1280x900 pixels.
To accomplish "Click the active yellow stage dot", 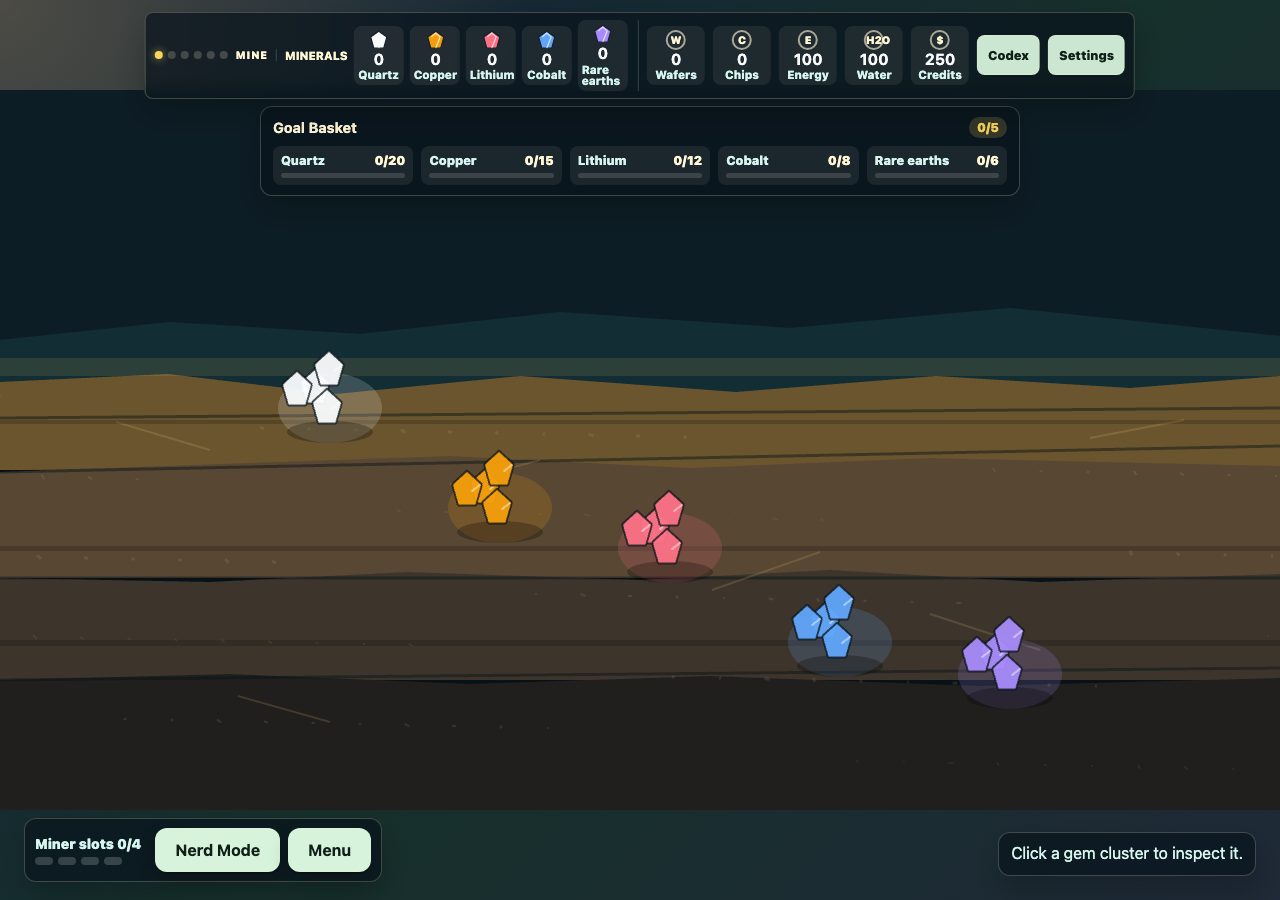I will coord(158,55).
